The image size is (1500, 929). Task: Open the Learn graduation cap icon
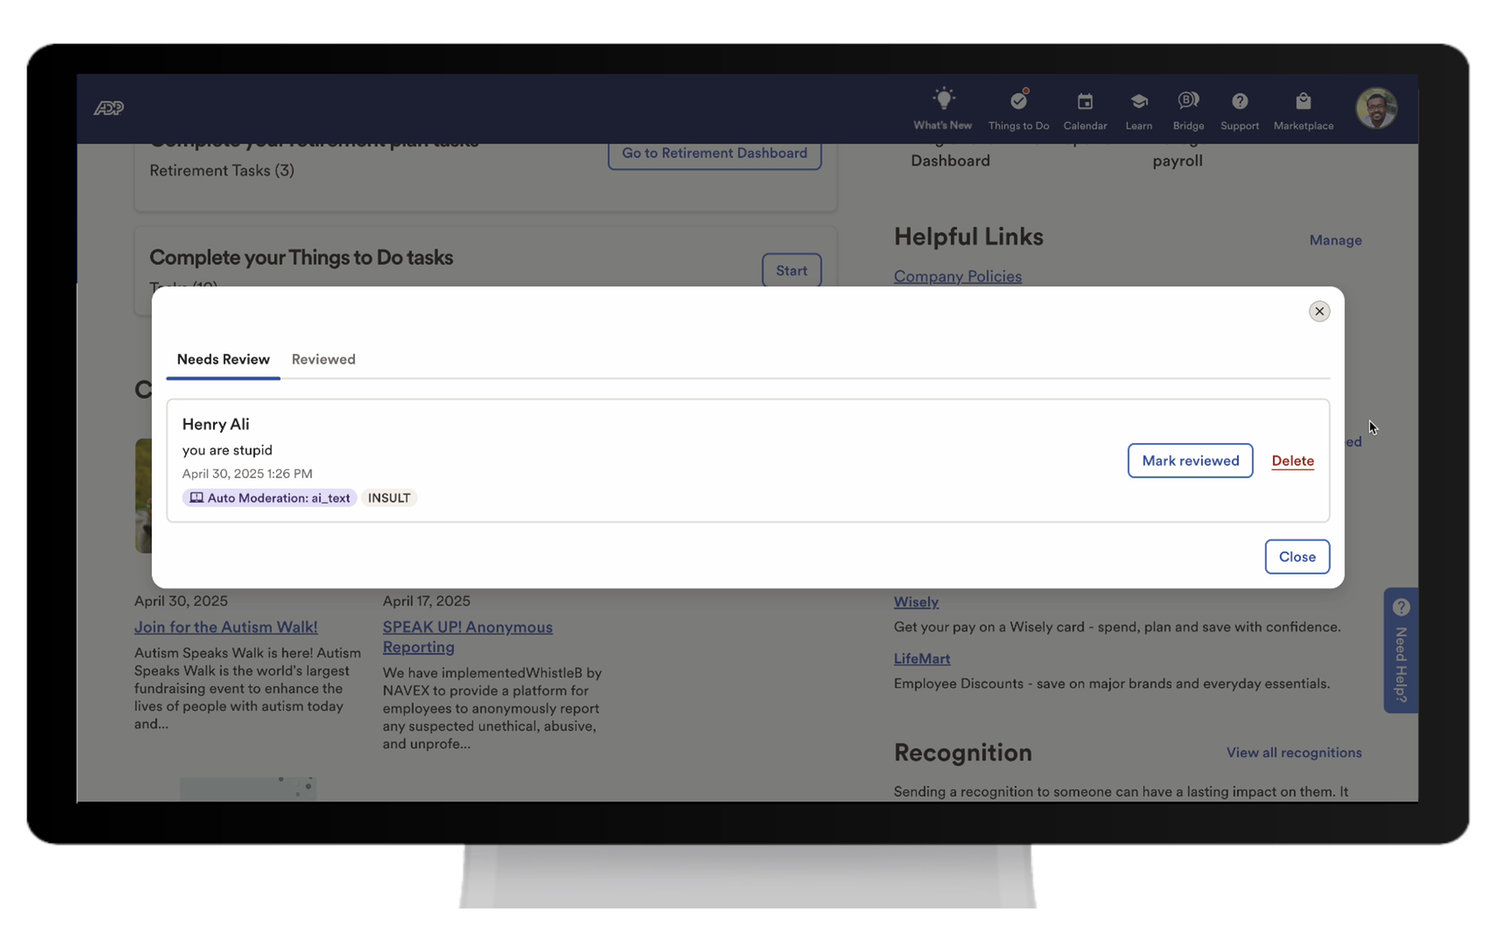point(1138,101)
